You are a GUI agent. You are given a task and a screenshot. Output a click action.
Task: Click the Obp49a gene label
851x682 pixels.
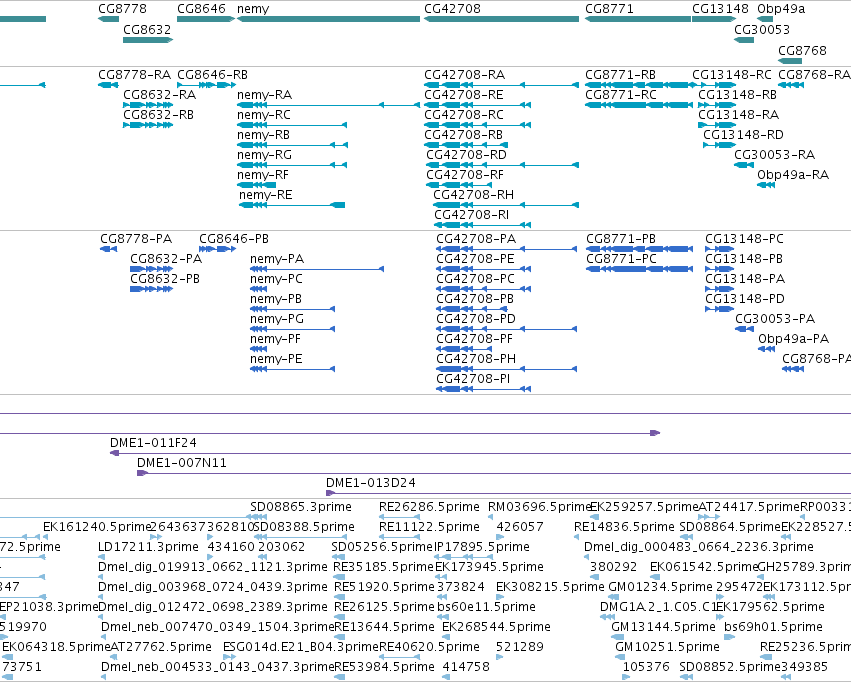point(781,9)
